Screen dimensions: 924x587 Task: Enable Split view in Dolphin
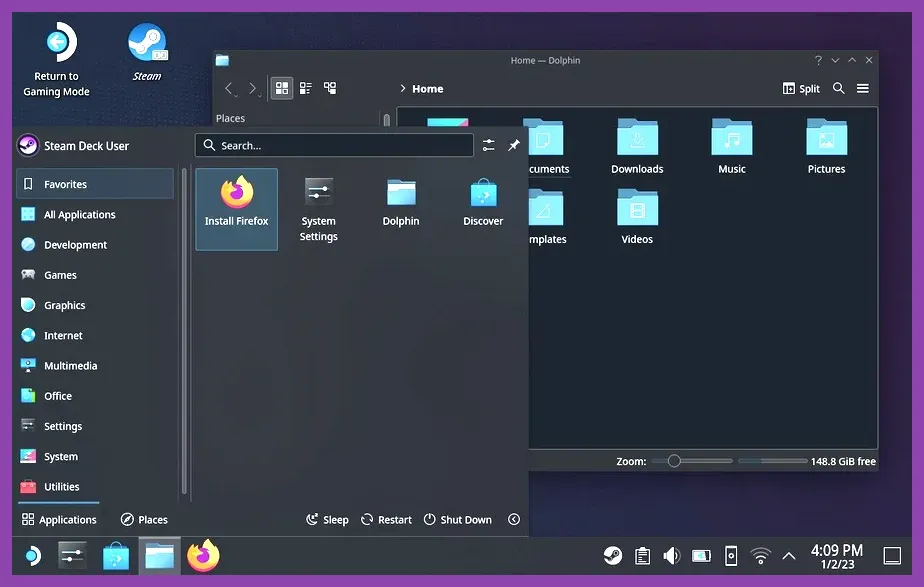pyautogui.click(x=801, y=88)
